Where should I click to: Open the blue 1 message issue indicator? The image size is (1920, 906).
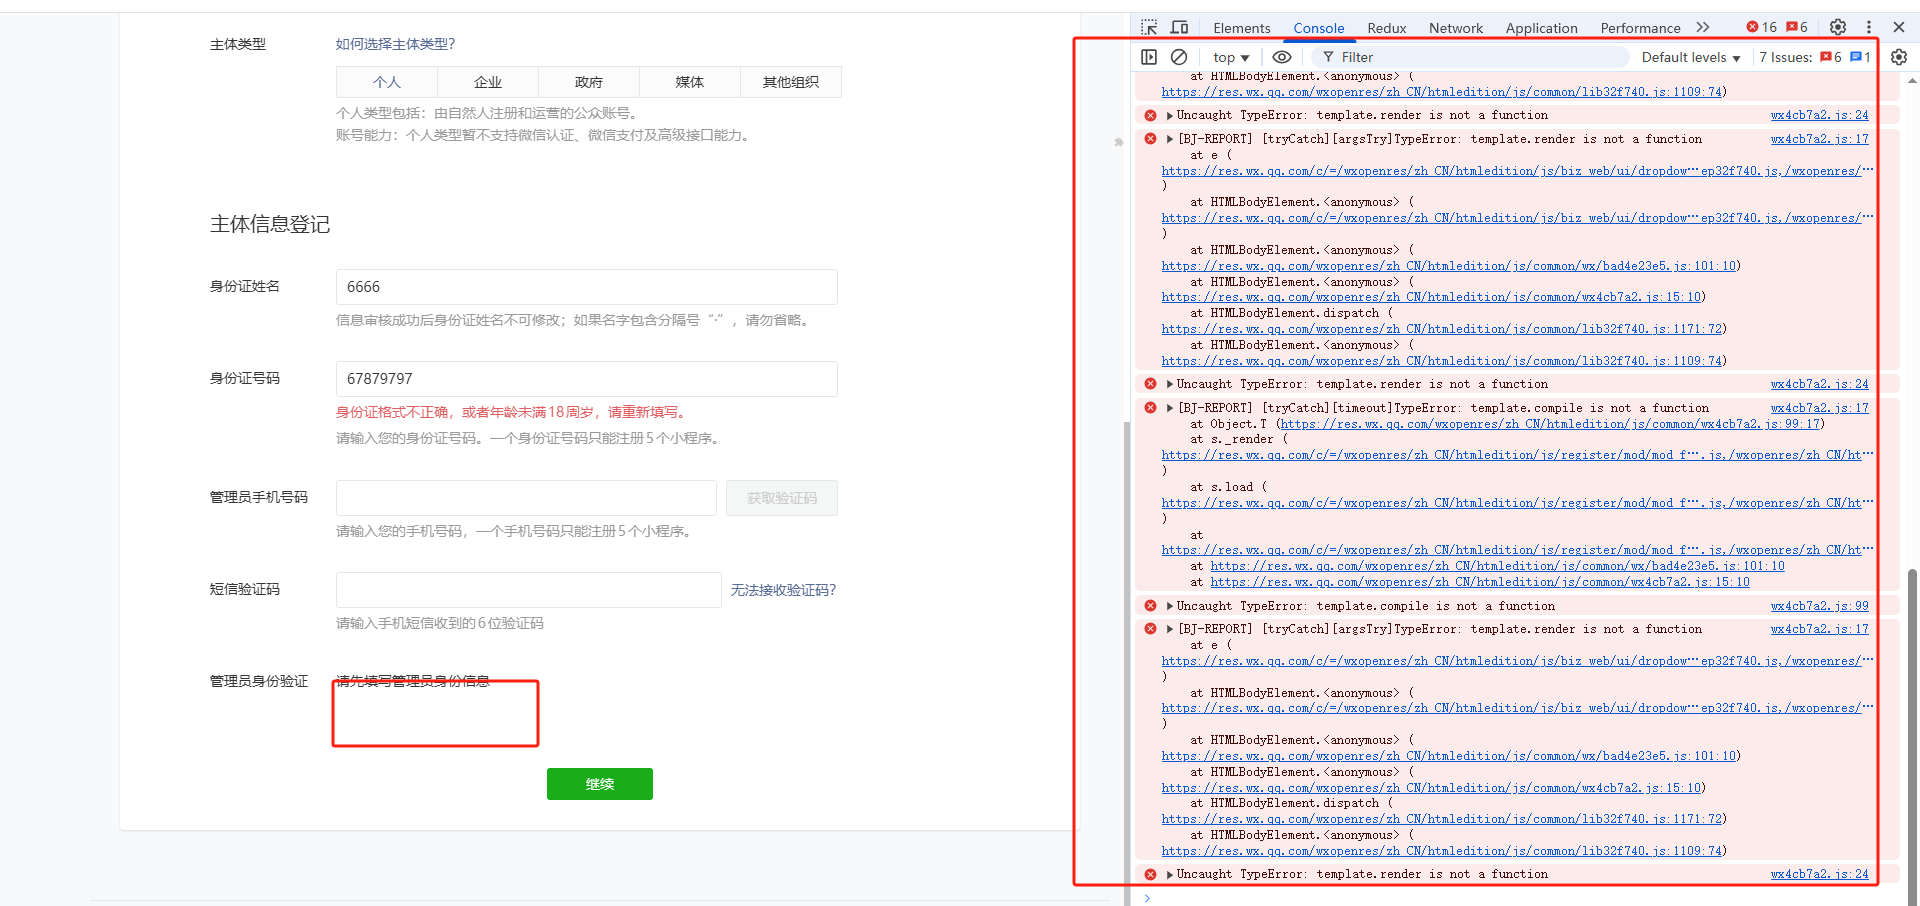tap(1860, 57)
